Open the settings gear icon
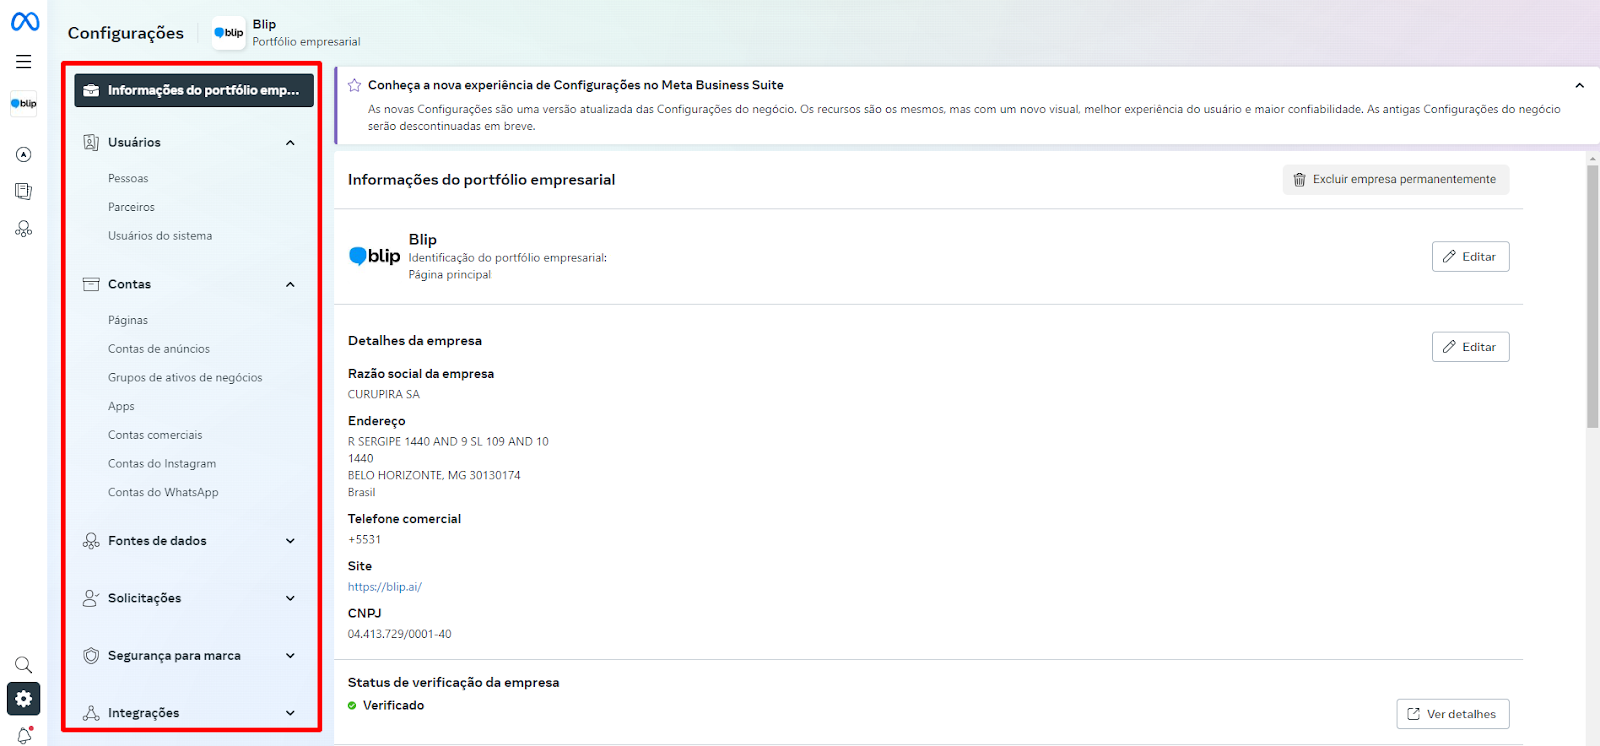This screenshot has width=1600, height=746. click(23, 699)
